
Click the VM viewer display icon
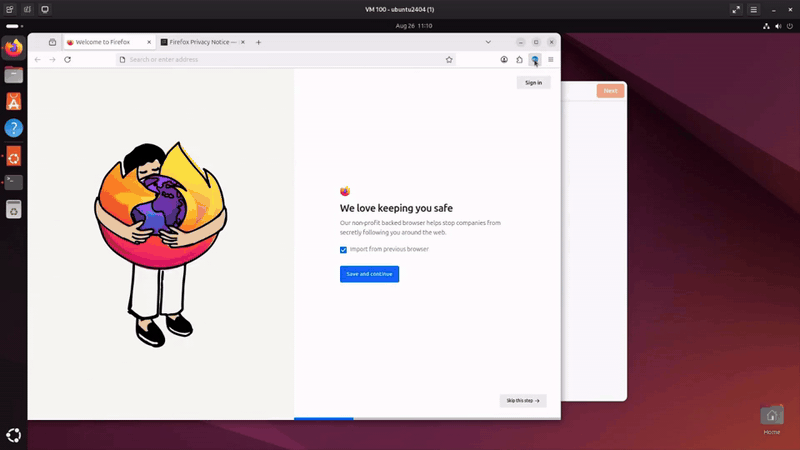pyautogui.click(x=45, y=10)
